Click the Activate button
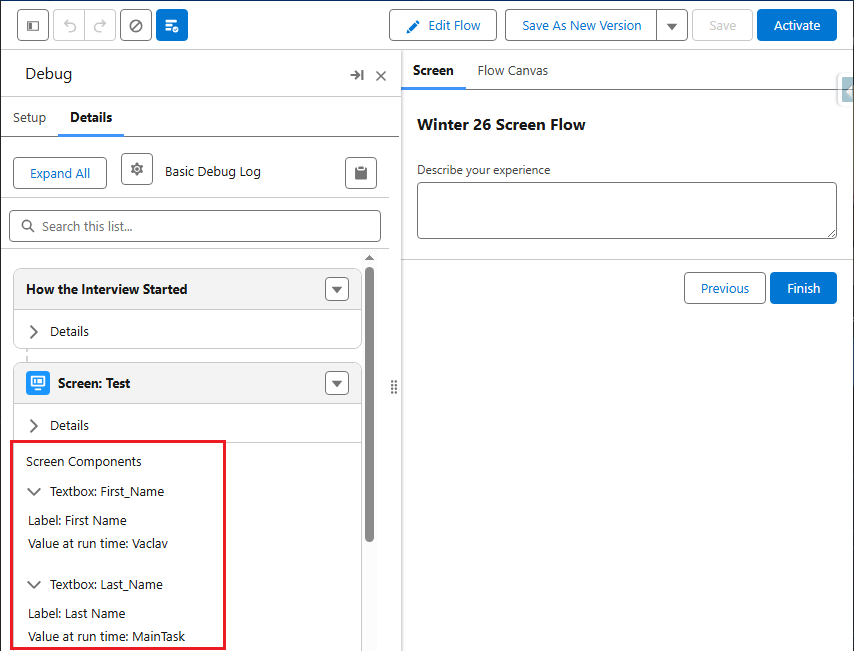The height and width of the screenshot is (651, 854). click(797, 26)
